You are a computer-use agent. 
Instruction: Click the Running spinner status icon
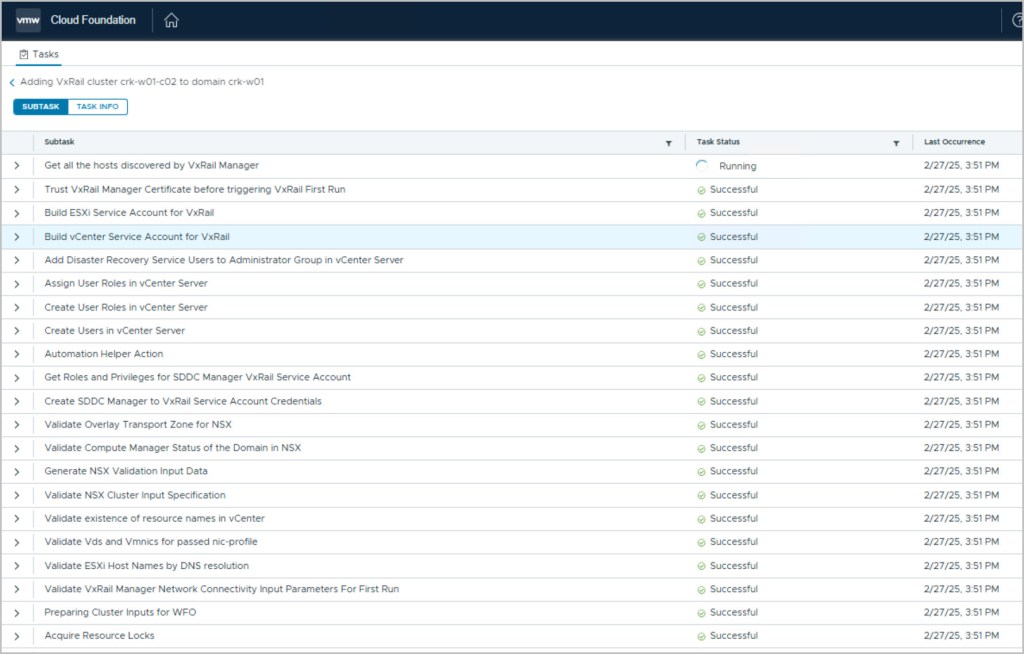tap(702, 166)
